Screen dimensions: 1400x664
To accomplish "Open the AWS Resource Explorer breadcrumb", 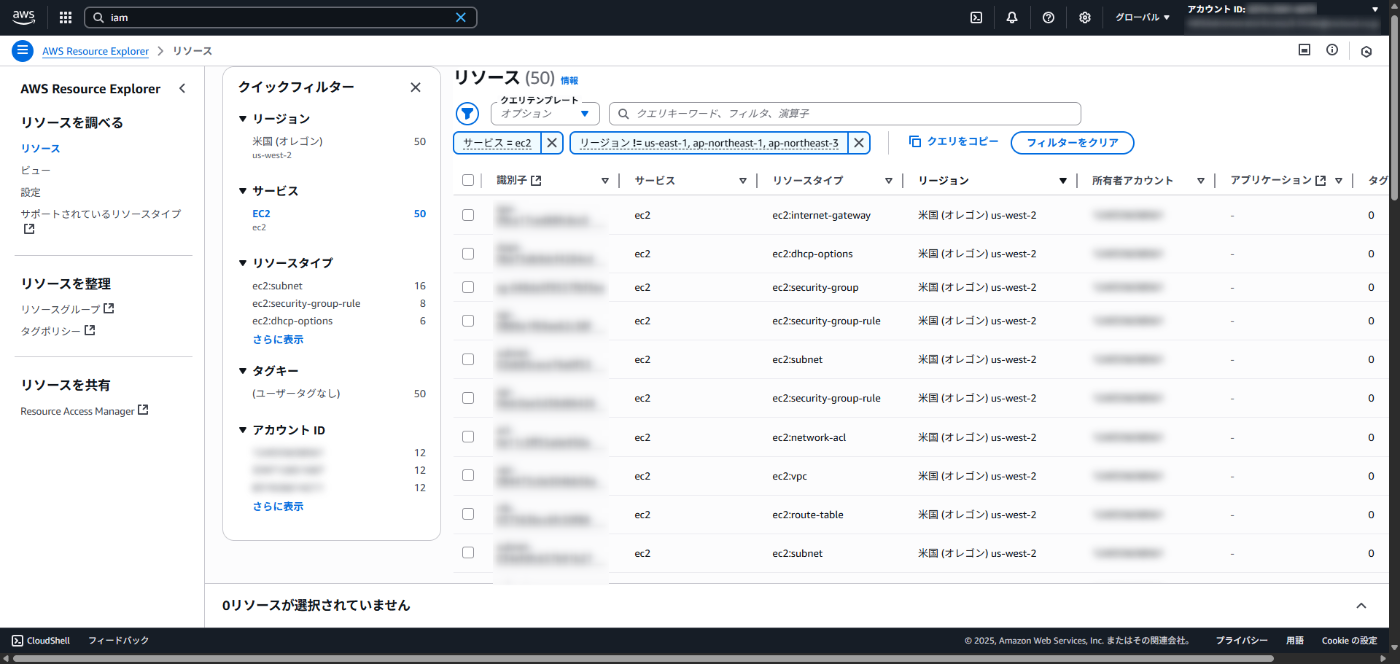I will click(x=95, y=51).
